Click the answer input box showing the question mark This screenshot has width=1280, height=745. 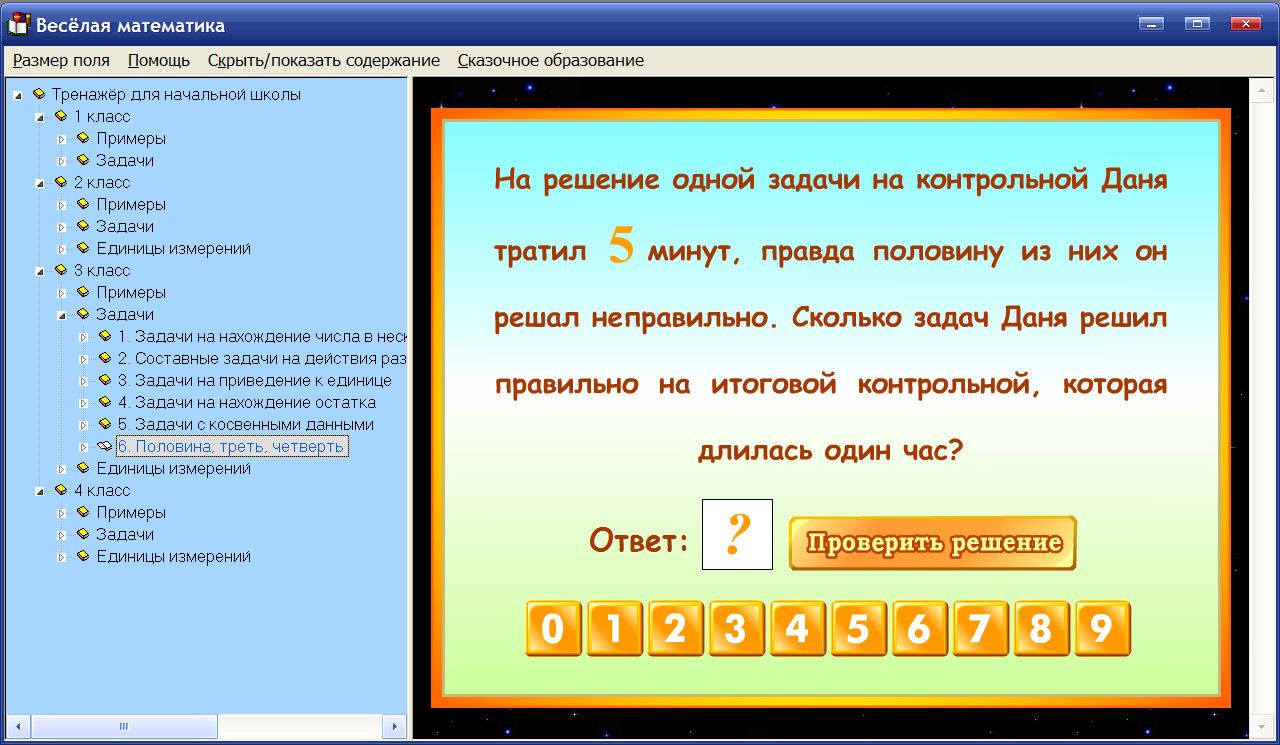click(x=737, y=535)
